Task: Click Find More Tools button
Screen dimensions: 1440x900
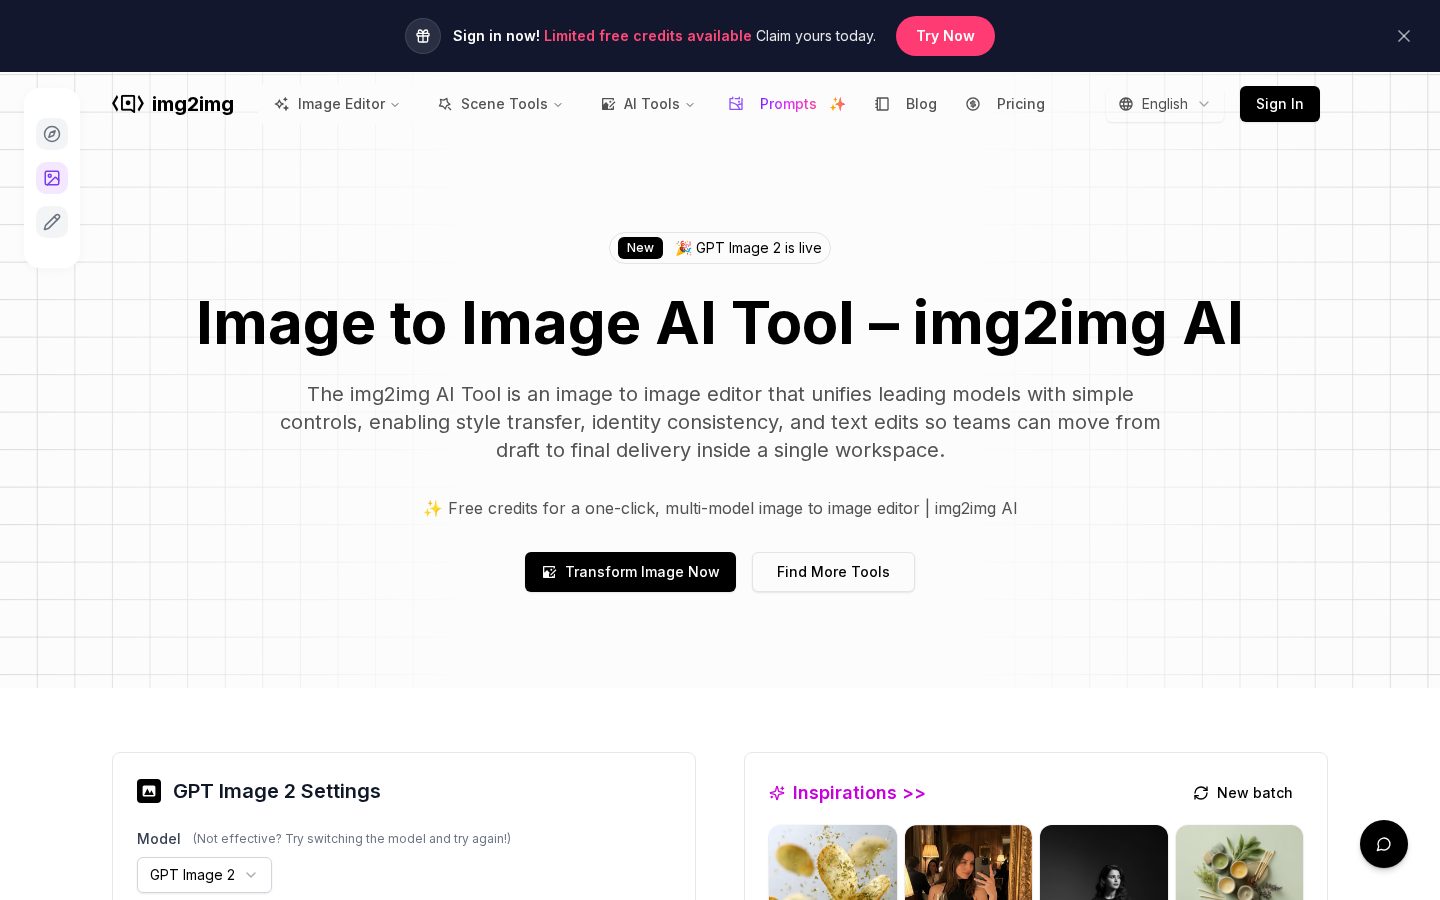Action: point(833,572)
